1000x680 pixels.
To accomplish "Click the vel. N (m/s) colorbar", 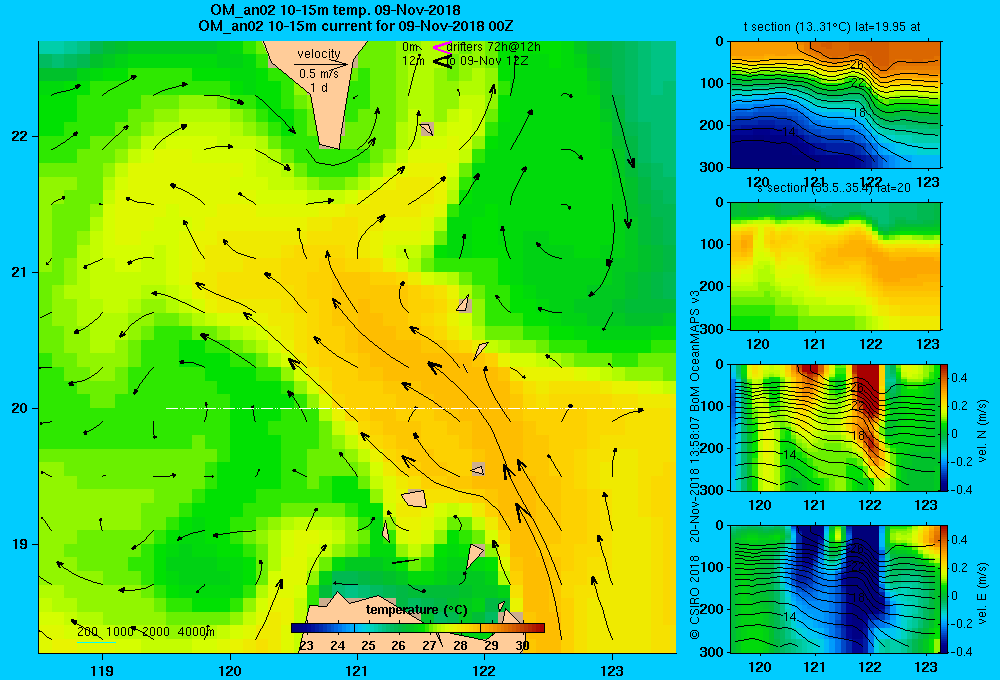I will (x=945, y=427).
